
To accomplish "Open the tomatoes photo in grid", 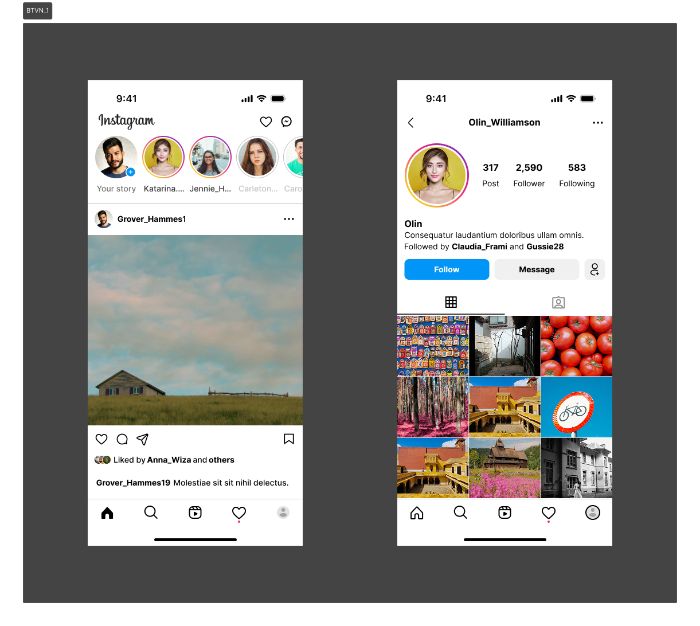I will click(x=576, y=346).
